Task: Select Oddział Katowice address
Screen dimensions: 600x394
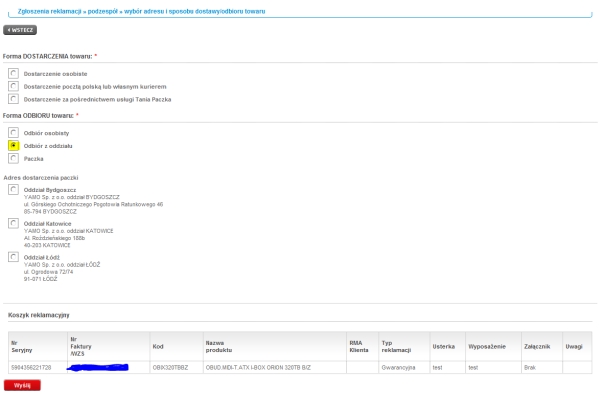Action: [x=13, y=223]
